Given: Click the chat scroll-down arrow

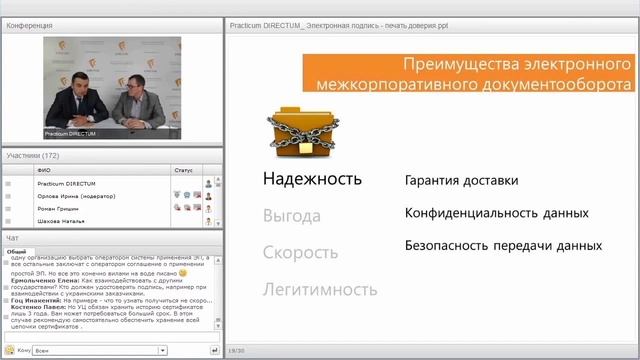Looking at the screenshot, I should pos(218,326).
